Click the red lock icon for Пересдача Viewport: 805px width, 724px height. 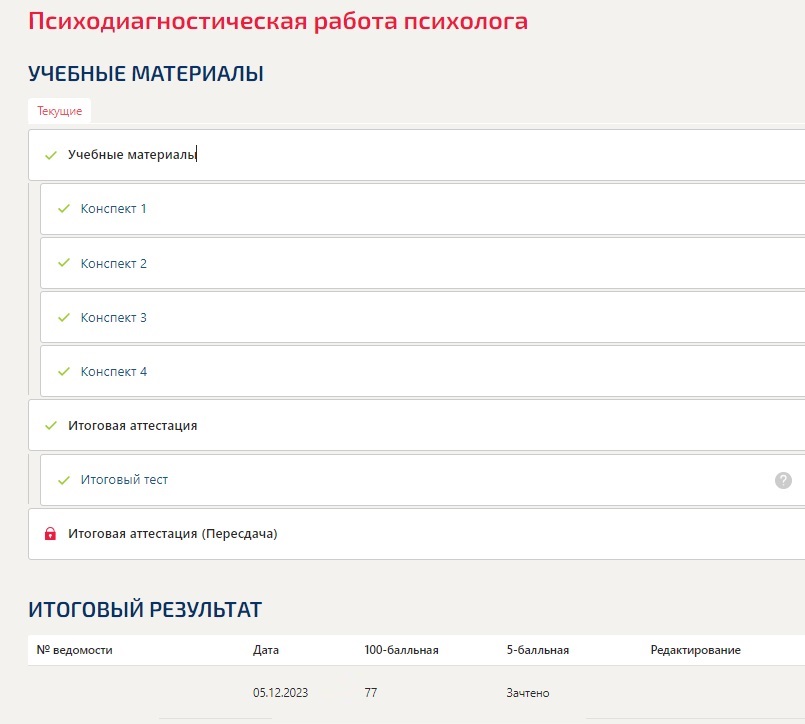[51, 534]
